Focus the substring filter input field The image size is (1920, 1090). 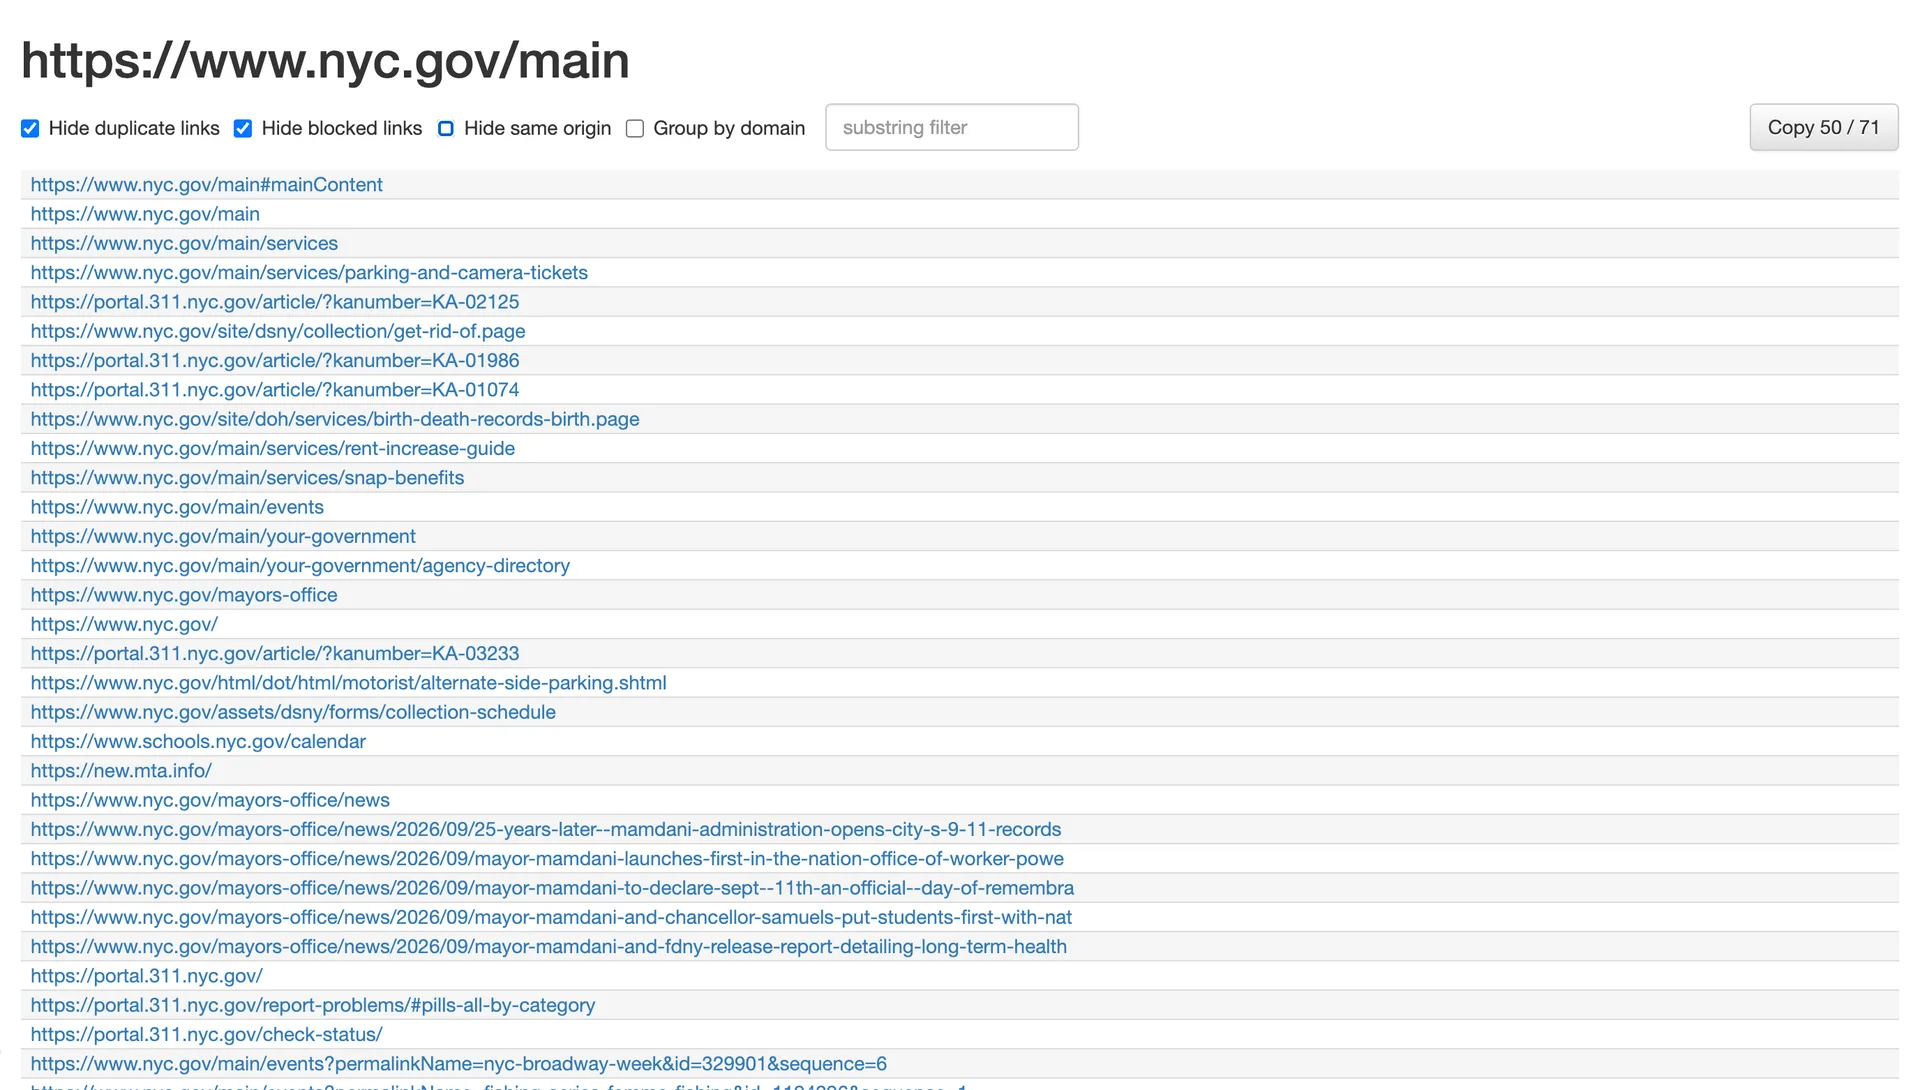[x=952, y=127]
